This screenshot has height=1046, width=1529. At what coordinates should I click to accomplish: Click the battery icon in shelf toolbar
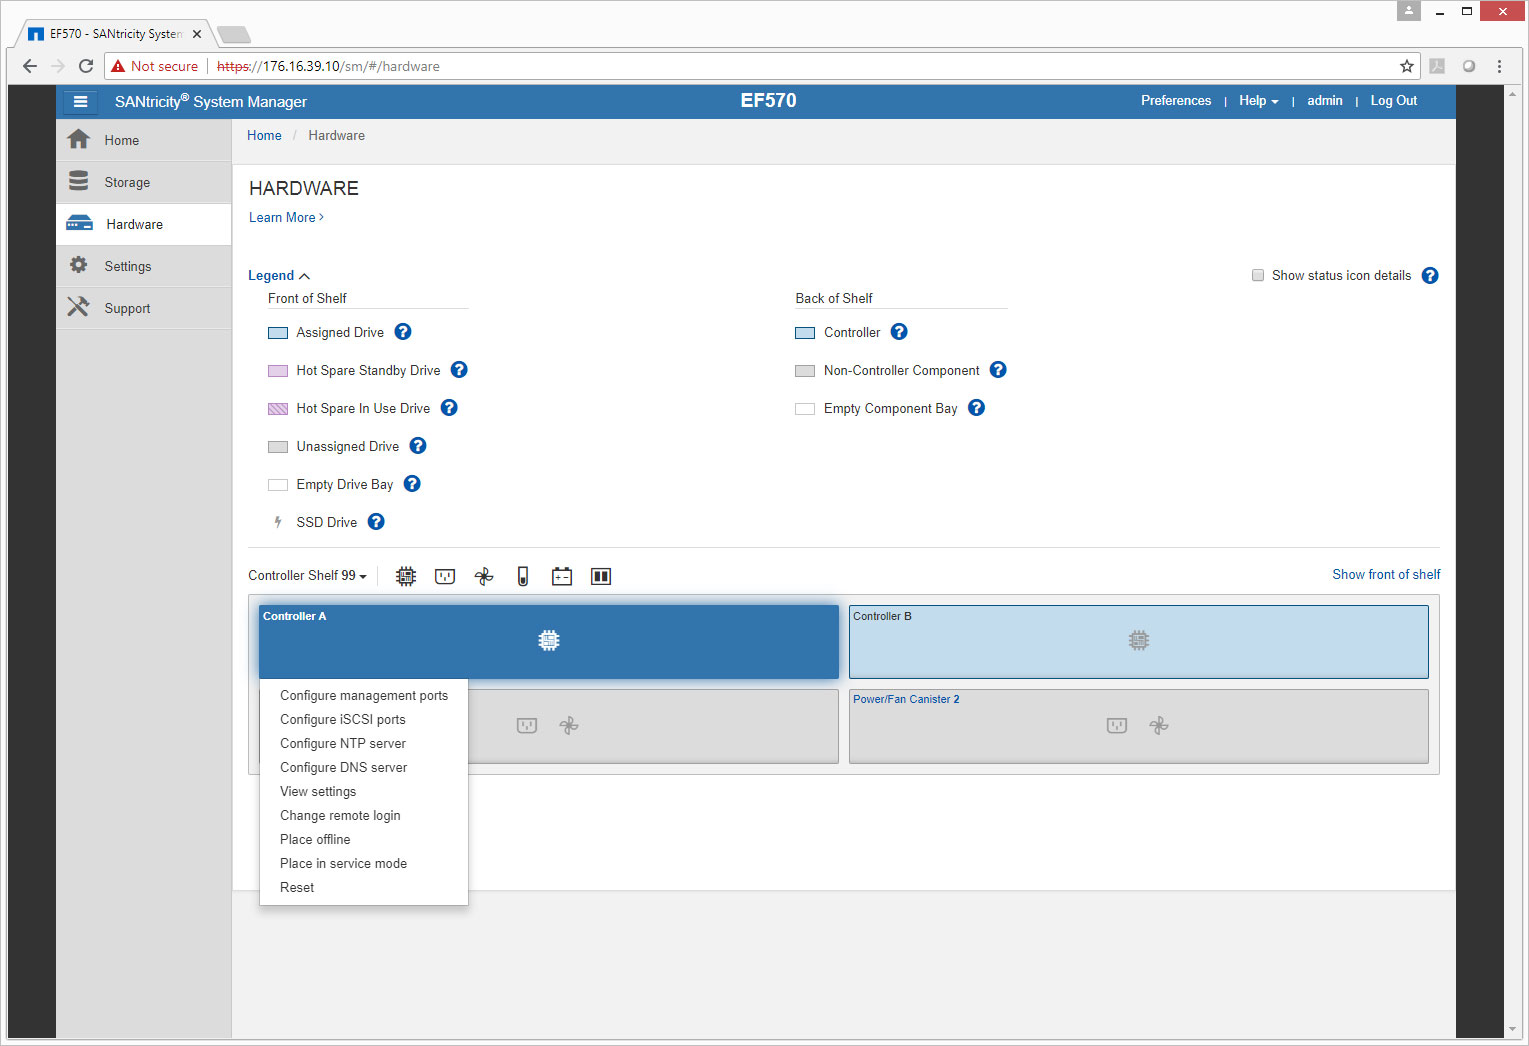click(562, 576)
